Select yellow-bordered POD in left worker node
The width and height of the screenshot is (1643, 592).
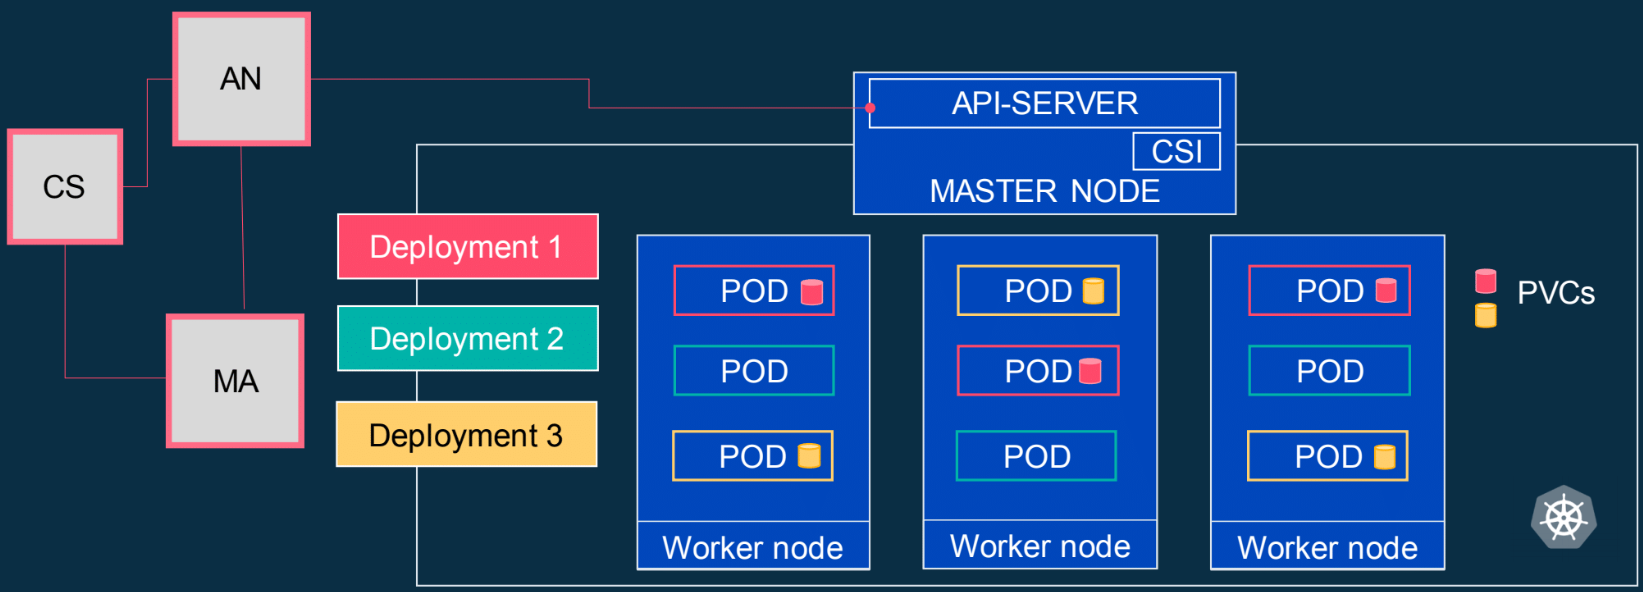(x=753, y=456)
